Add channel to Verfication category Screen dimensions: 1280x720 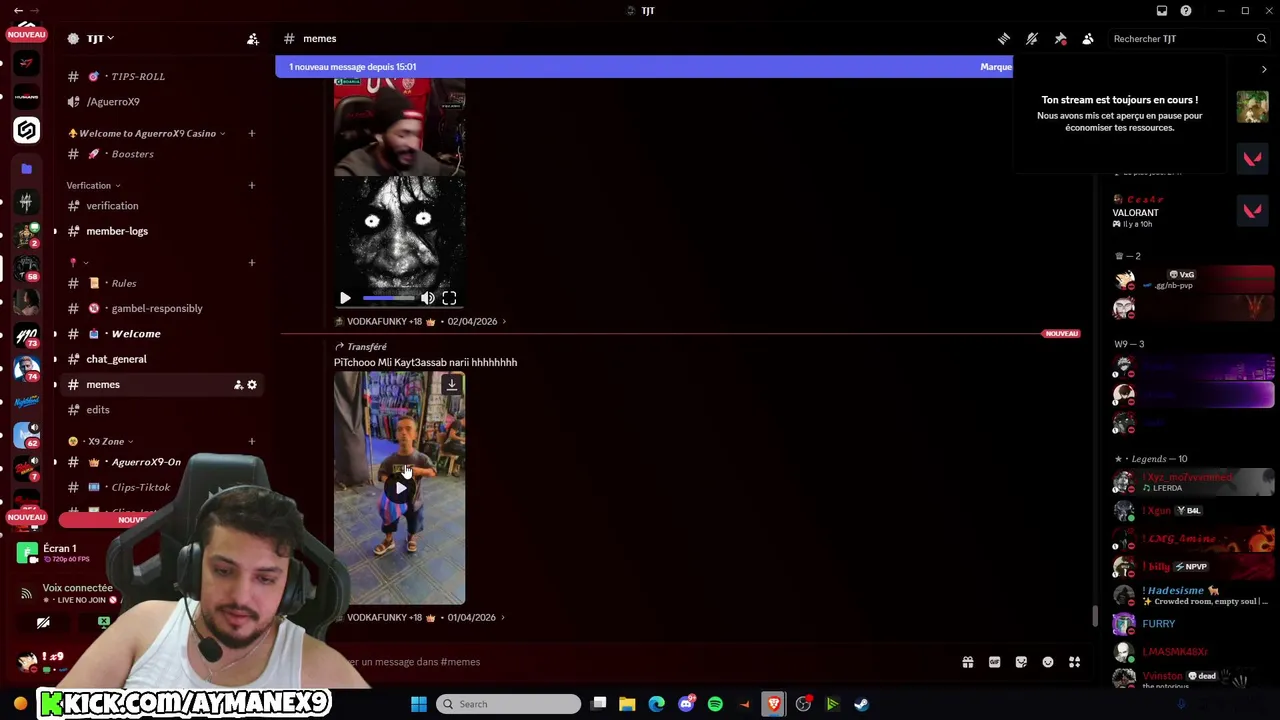pos(252,185)
